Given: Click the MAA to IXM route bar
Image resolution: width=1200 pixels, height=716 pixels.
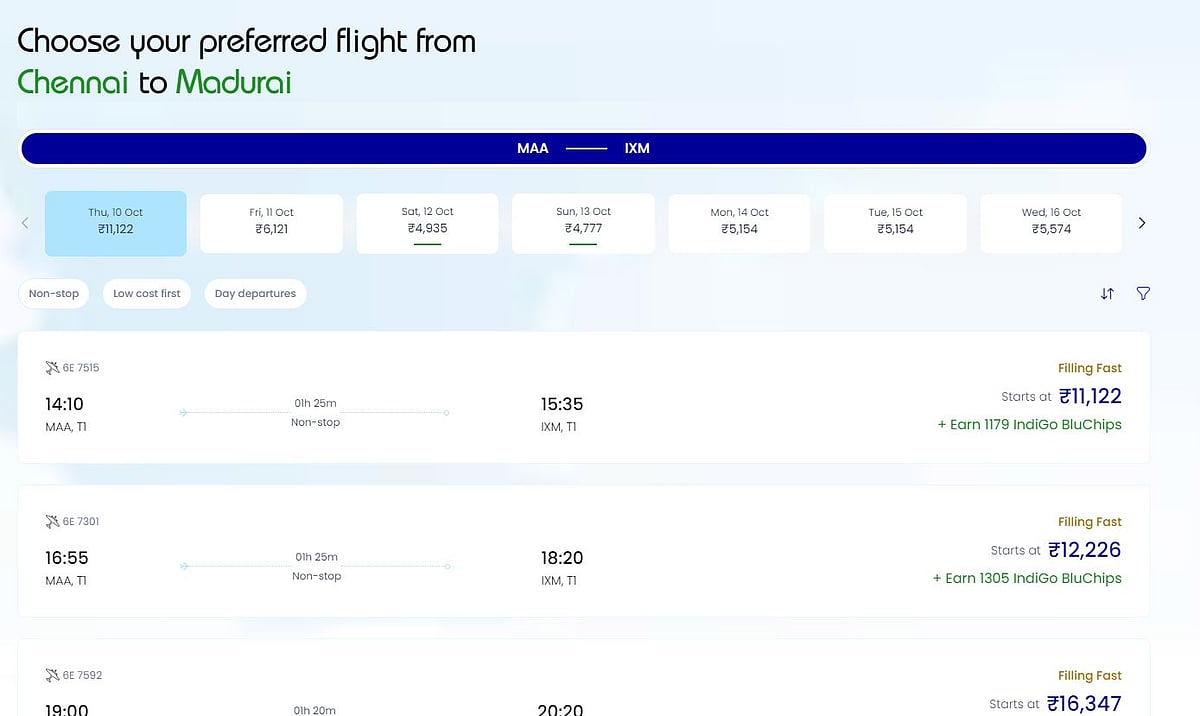Looking at the screenshot, I should coord(583,148).
